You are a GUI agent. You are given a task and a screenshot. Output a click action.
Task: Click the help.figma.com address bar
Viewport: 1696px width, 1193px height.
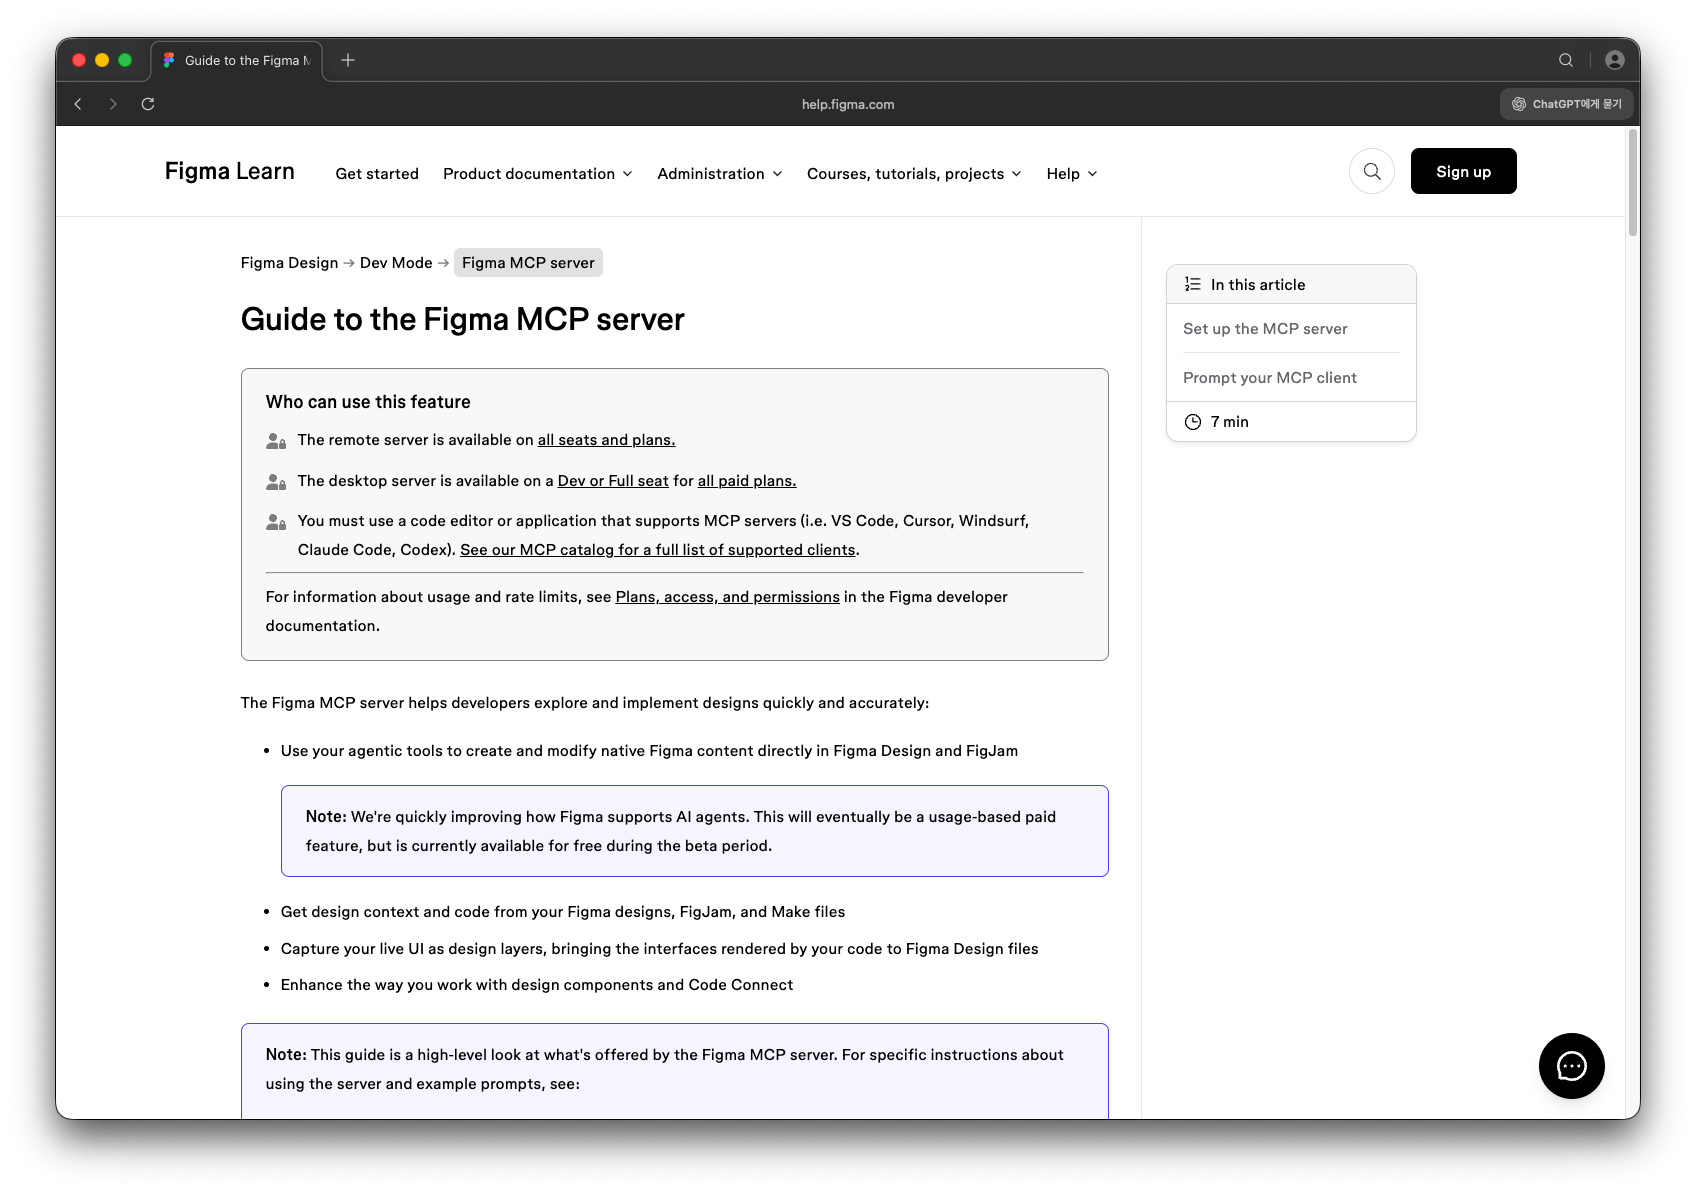(x=848, y=104)
